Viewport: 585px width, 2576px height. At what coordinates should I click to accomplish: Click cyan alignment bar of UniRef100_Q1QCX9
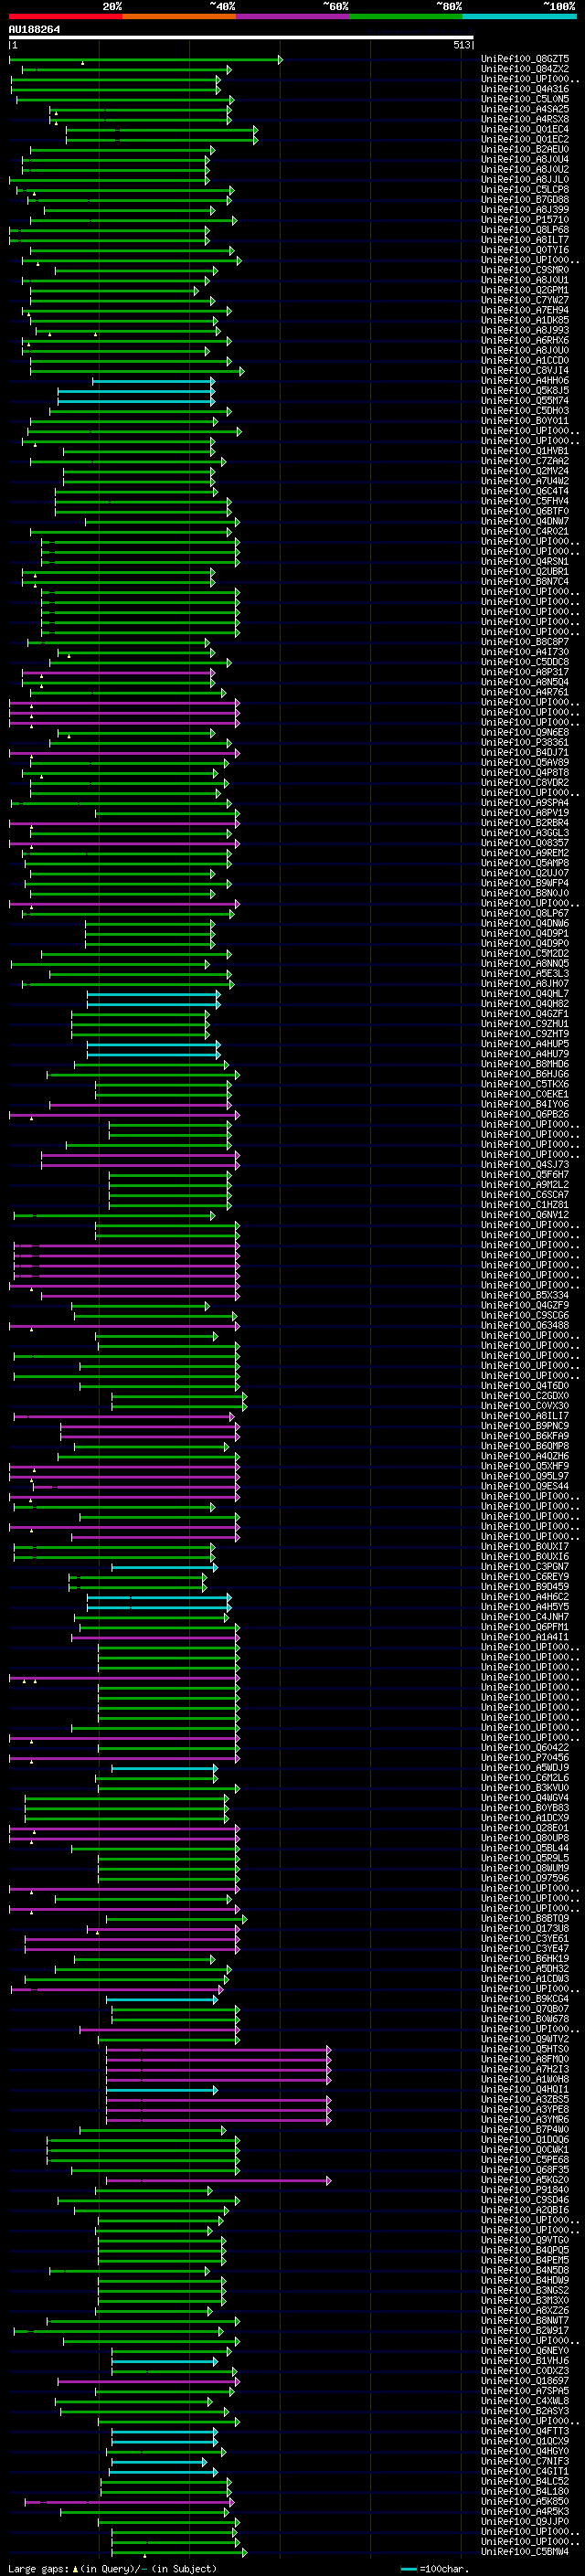[x=165, y=2441]
